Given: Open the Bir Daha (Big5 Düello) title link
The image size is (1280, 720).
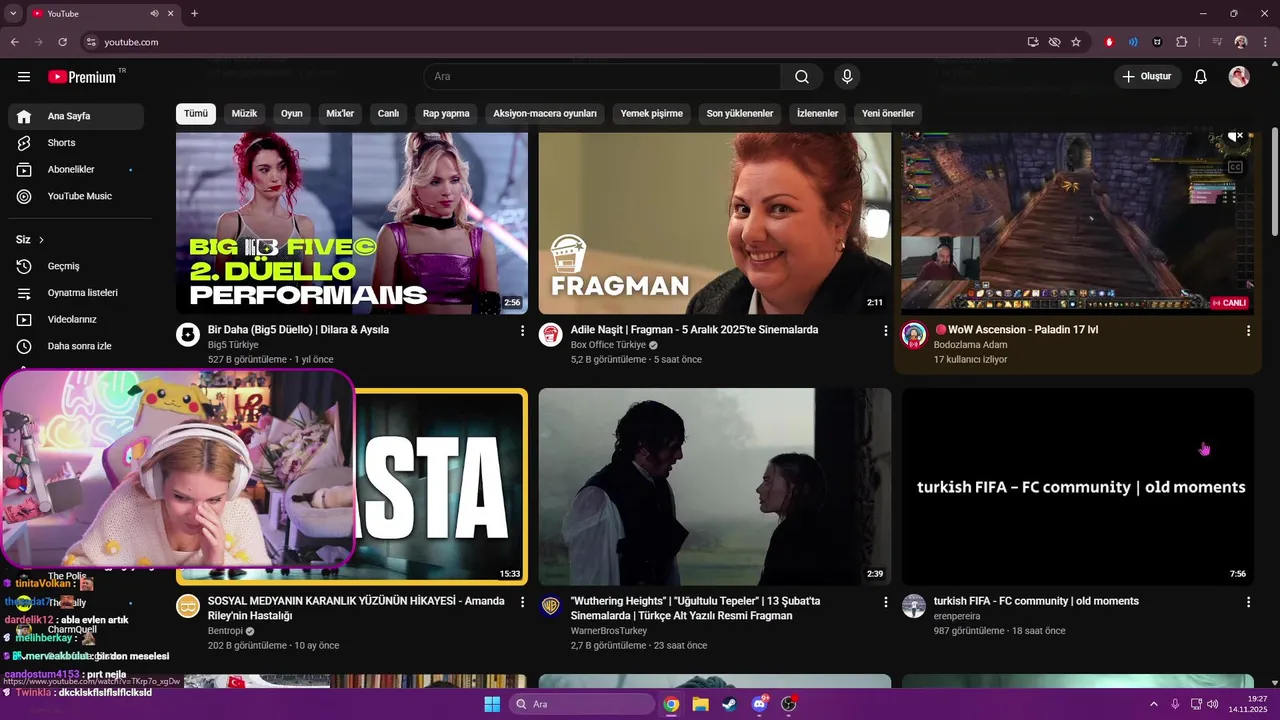Looking at the screenshot, I should pos(298,330).
